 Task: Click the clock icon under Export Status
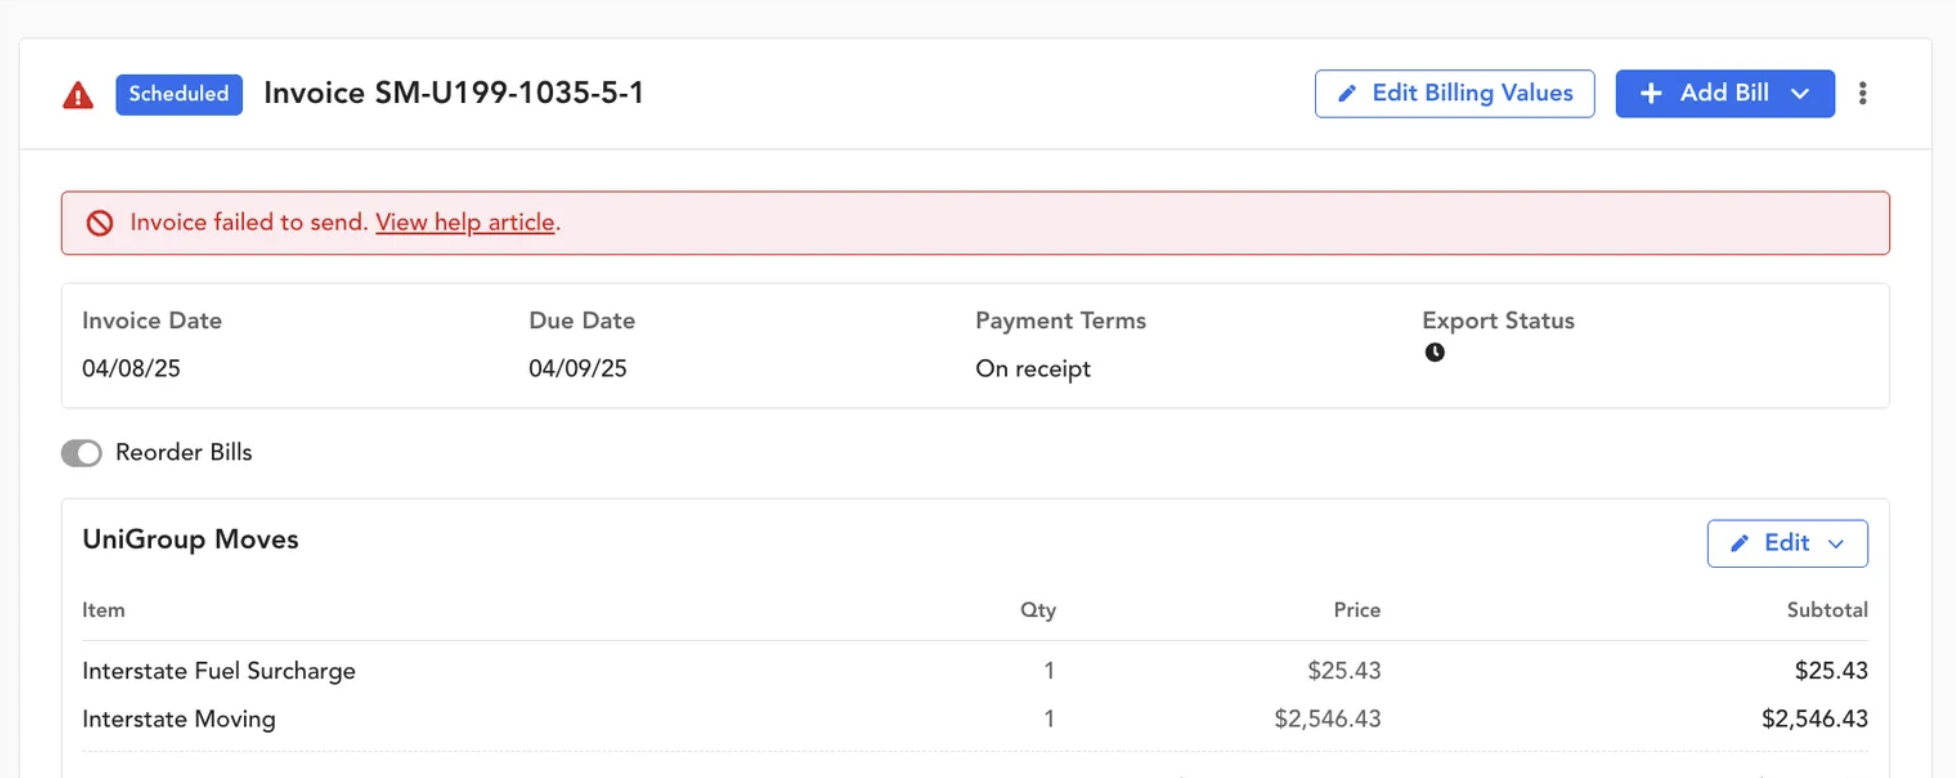(1434, 352)
